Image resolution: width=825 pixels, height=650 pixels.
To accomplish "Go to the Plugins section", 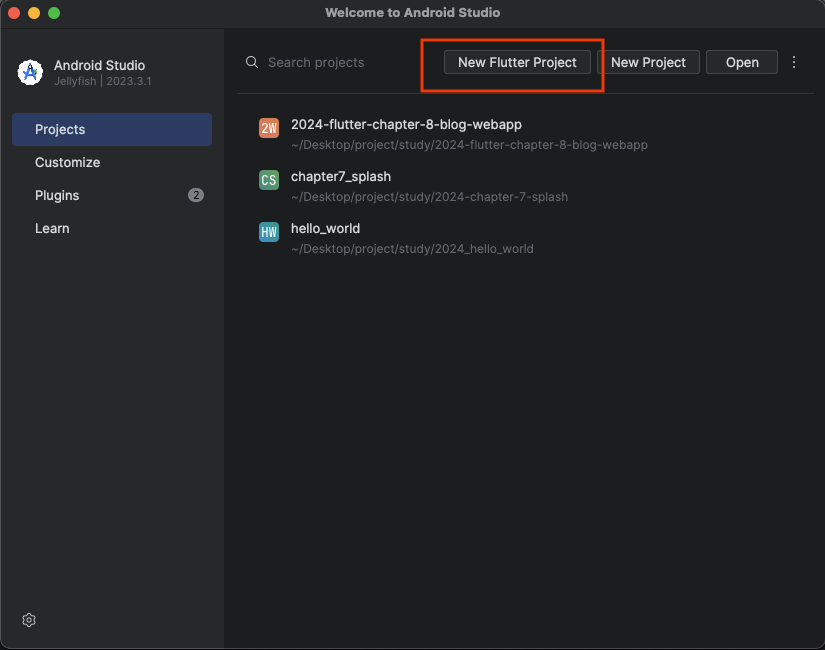I will (x=112, y=195).
